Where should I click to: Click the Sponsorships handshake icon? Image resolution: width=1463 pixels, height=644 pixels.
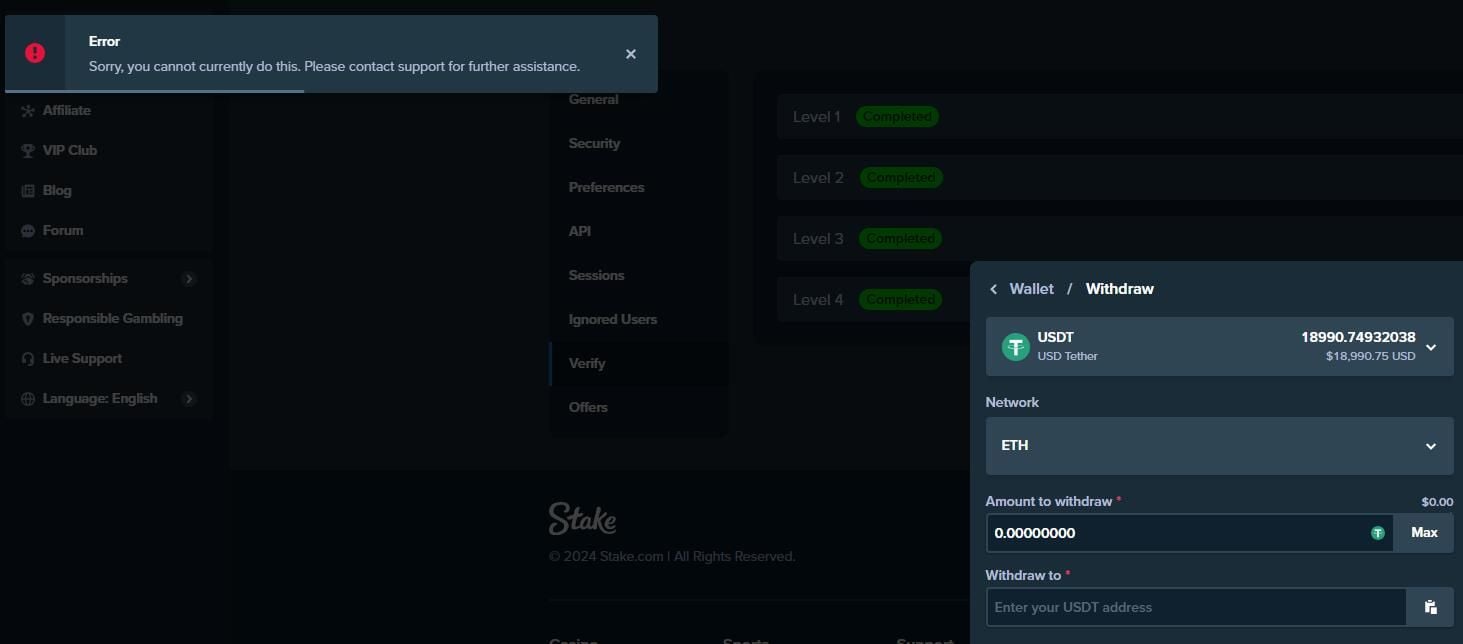tap(28, 278)
